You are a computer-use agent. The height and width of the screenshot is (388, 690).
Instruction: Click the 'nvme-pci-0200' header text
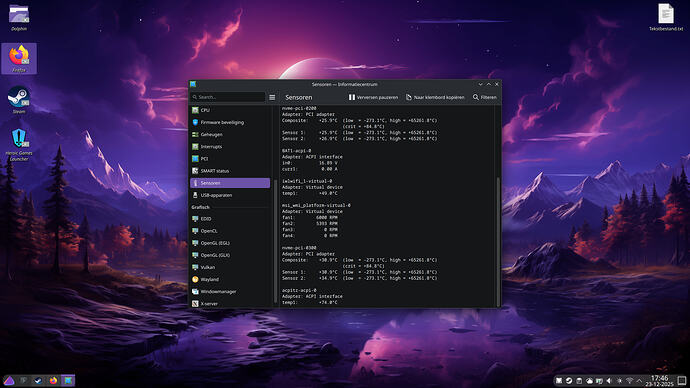(x=299, y=108)
